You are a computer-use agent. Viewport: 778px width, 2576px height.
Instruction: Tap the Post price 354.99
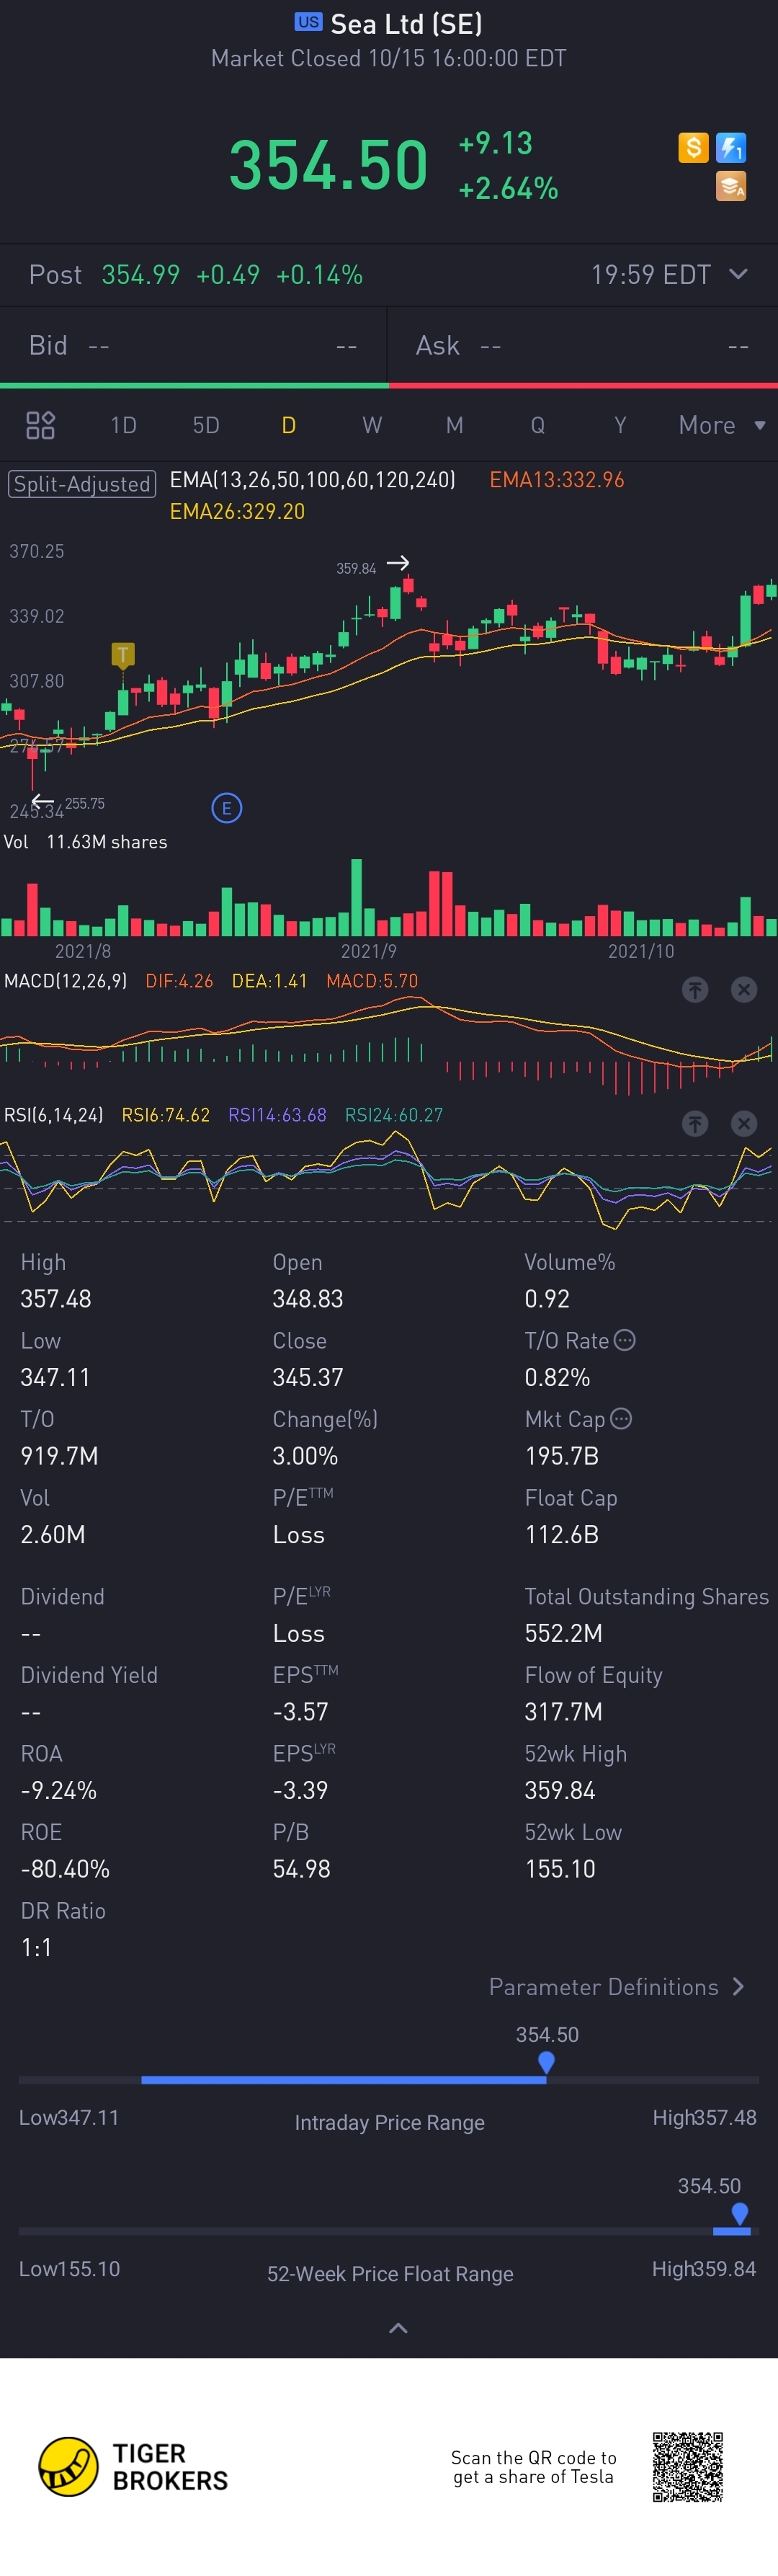(141, 274)
